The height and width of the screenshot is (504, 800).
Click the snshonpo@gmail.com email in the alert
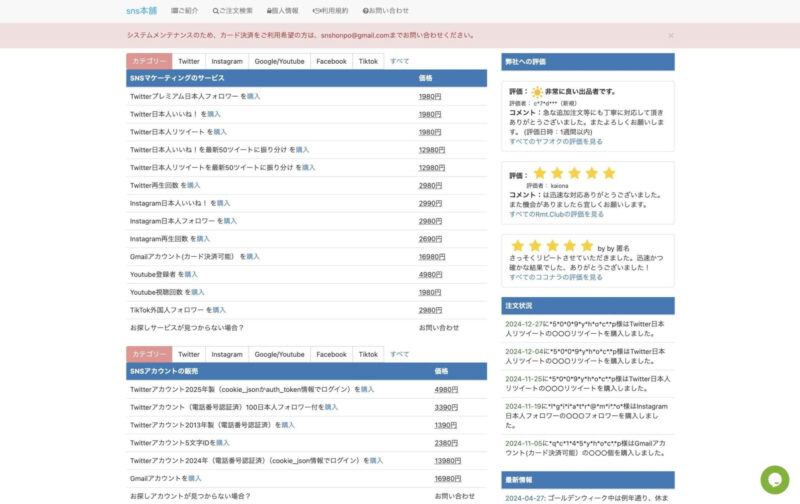(355, 36)
